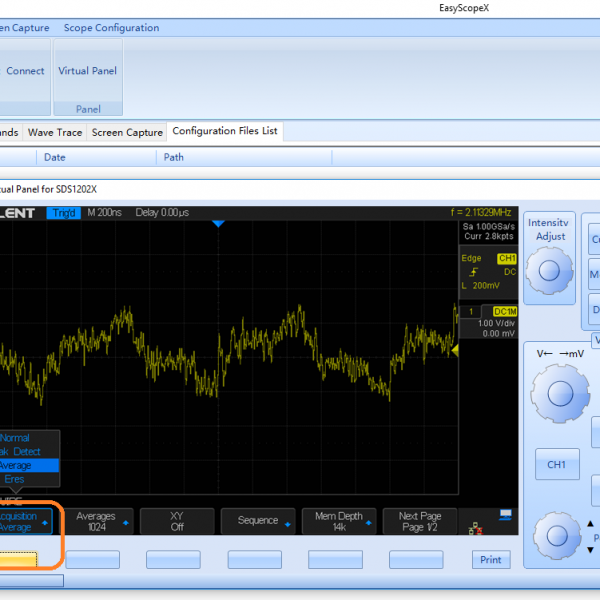Click the yellow trigger level arrow
The width and height of the screenshot is (600, 600).
454,349
